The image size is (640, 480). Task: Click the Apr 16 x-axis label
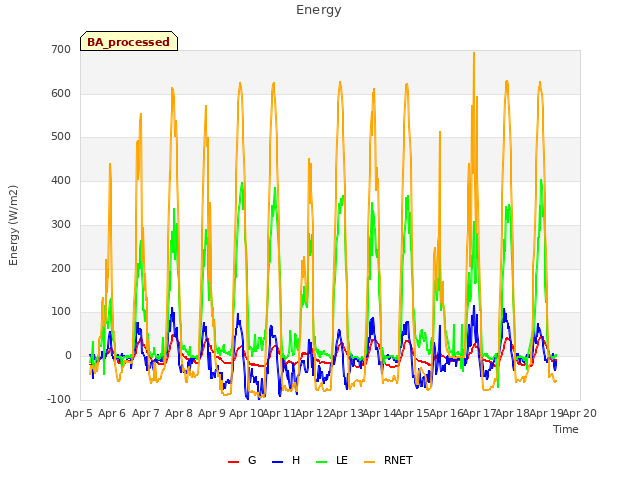[x=446, y=413]
